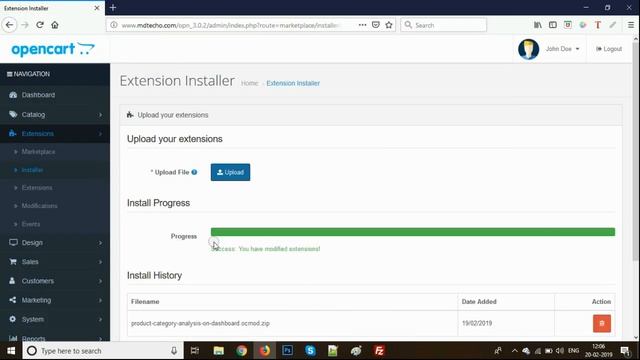The width and height of the screenshot is (640, 360).
Task: Click the Firefox Search box
Action: tap(444, 25)
